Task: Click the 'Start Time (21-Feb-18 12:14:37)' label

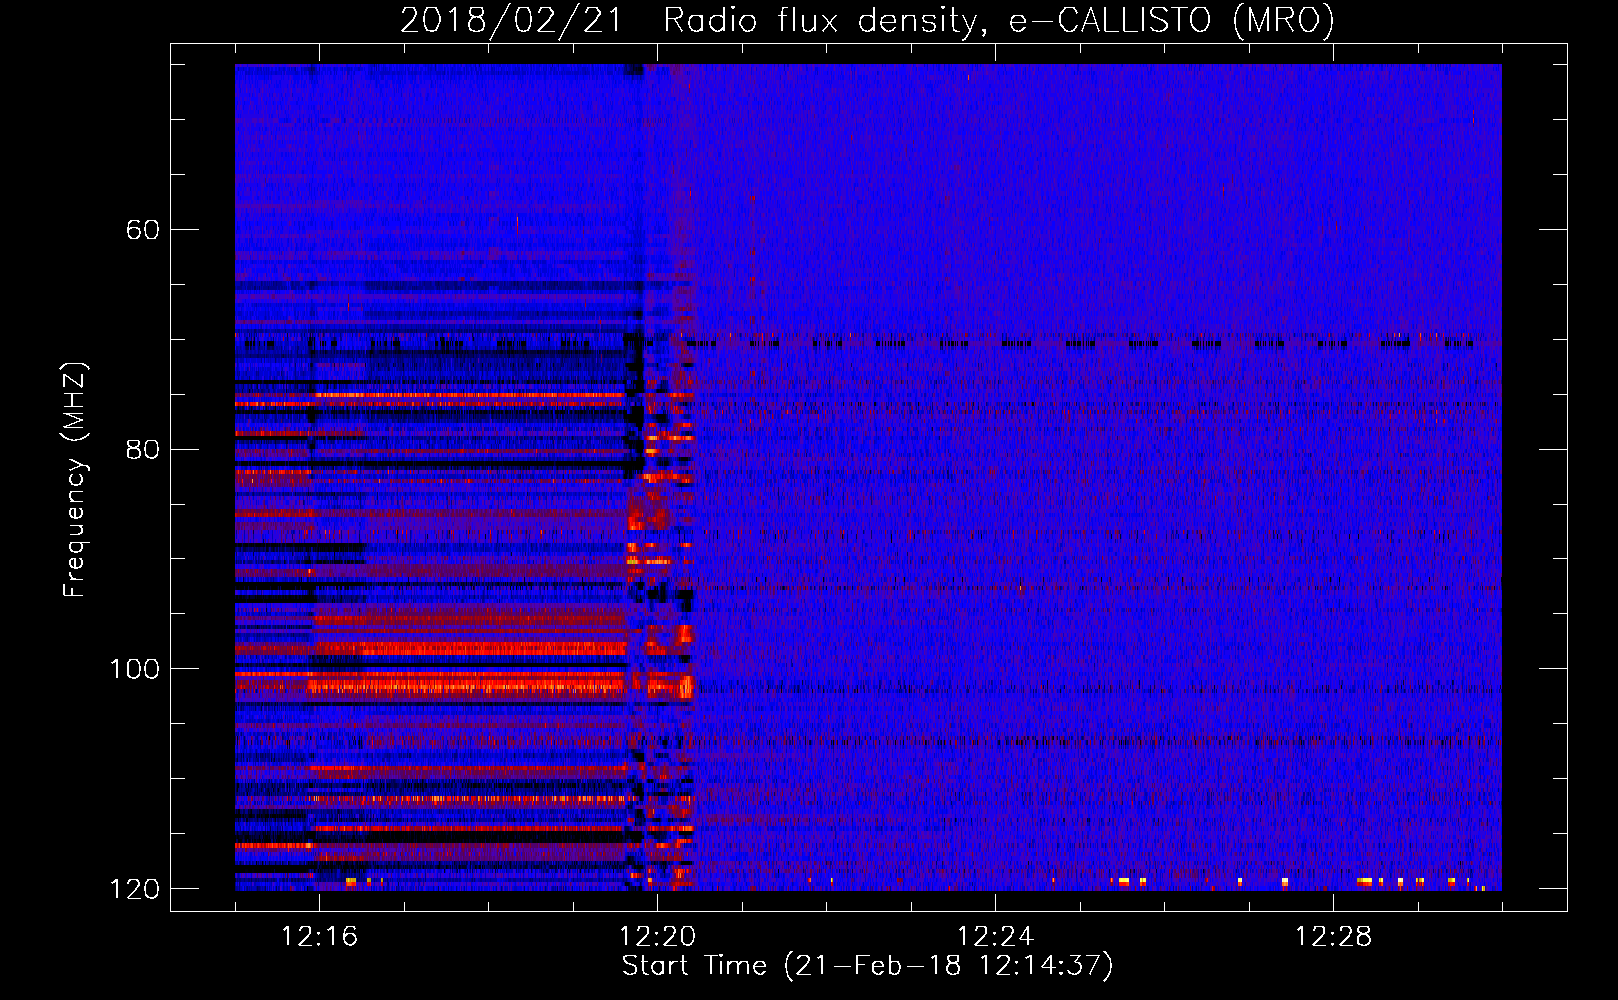Action: tap(867, 966)
